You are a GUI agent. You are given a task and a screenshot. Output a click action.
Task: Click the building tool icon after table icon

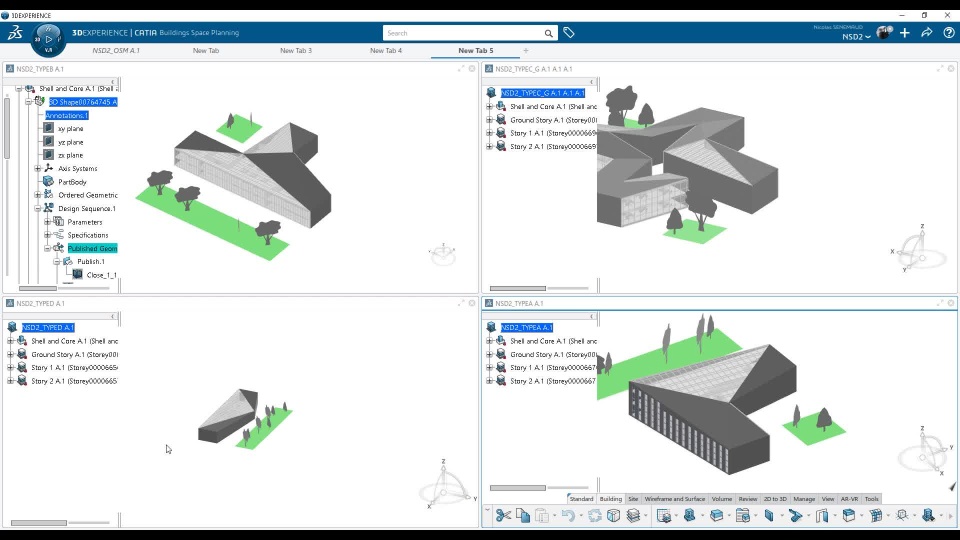pyautogui.click(x=689, y=516)
